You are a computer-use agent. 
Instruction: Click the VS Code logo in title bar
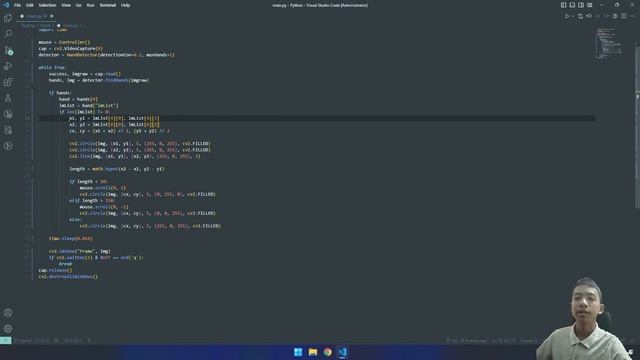pyautogui.click(x=6, y=5)
